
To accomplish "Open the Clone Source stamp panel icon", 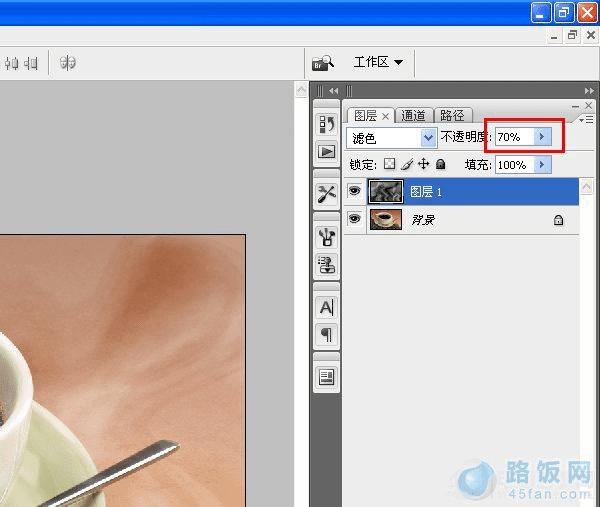I will [x=326, y=264].
